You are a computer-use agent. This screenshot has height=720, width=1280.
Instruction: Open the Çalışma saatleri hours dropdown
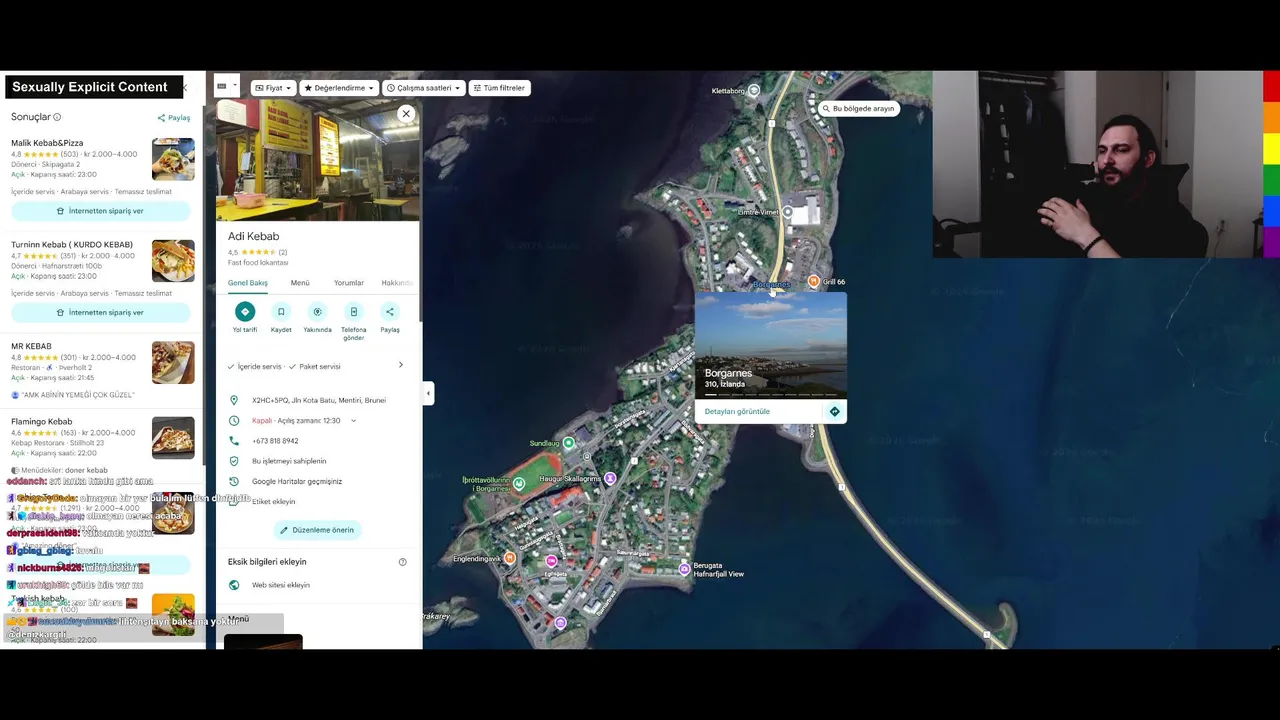424,88
